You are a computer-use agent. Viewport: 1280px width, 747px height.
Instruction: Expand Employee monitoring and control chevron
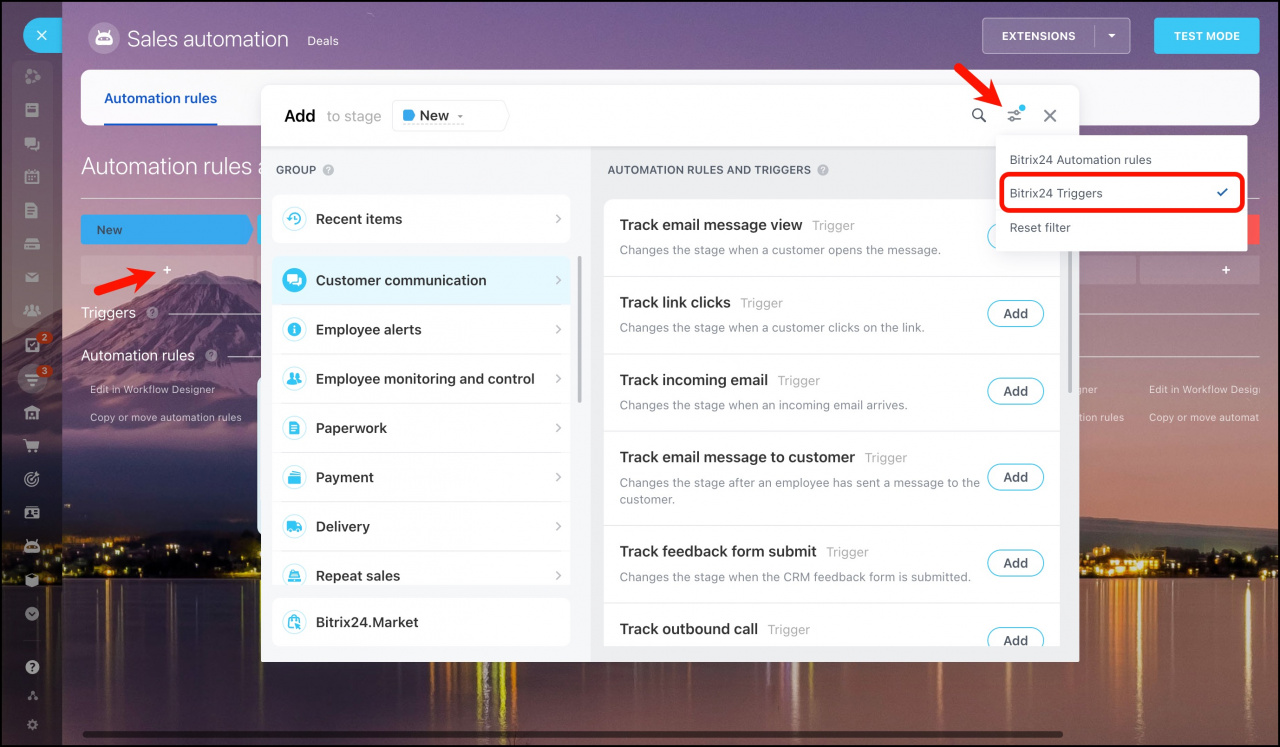click(558, 379)
